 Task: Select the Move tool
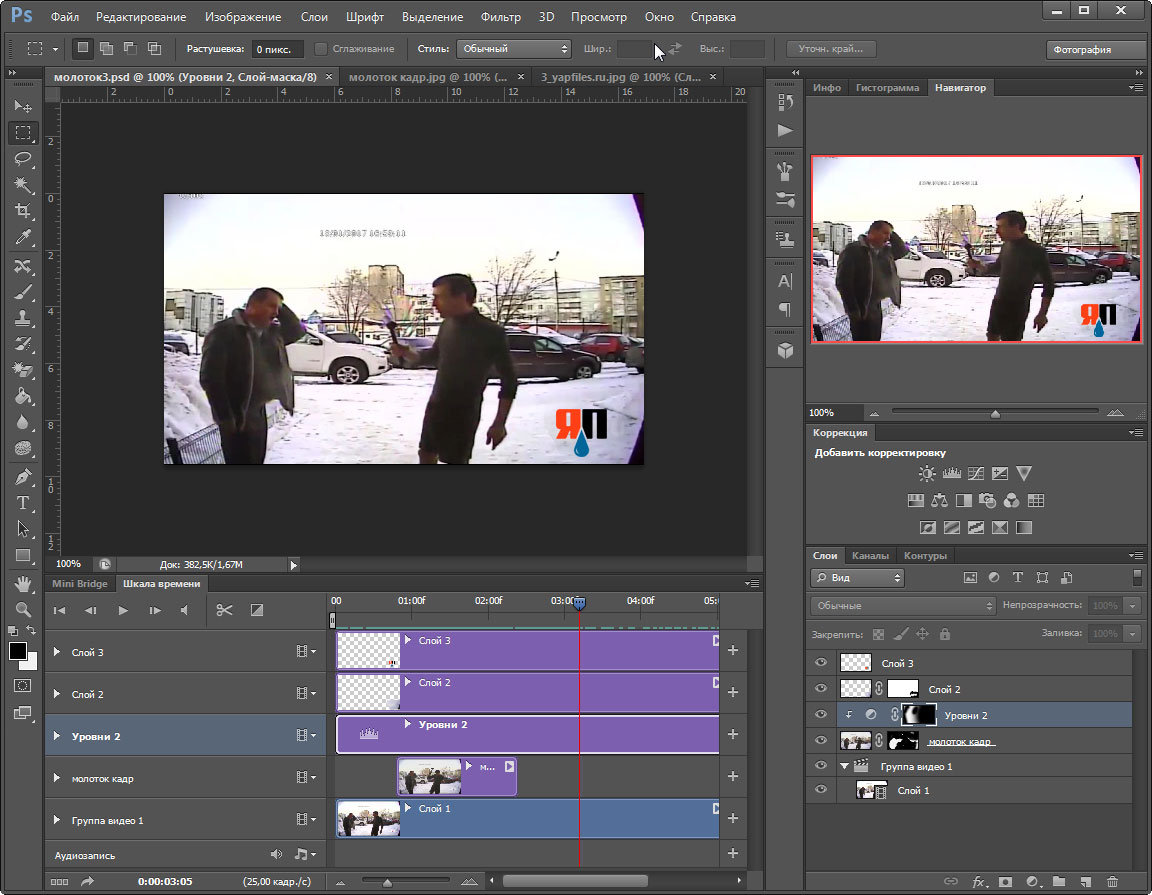[x=23, y=107]
